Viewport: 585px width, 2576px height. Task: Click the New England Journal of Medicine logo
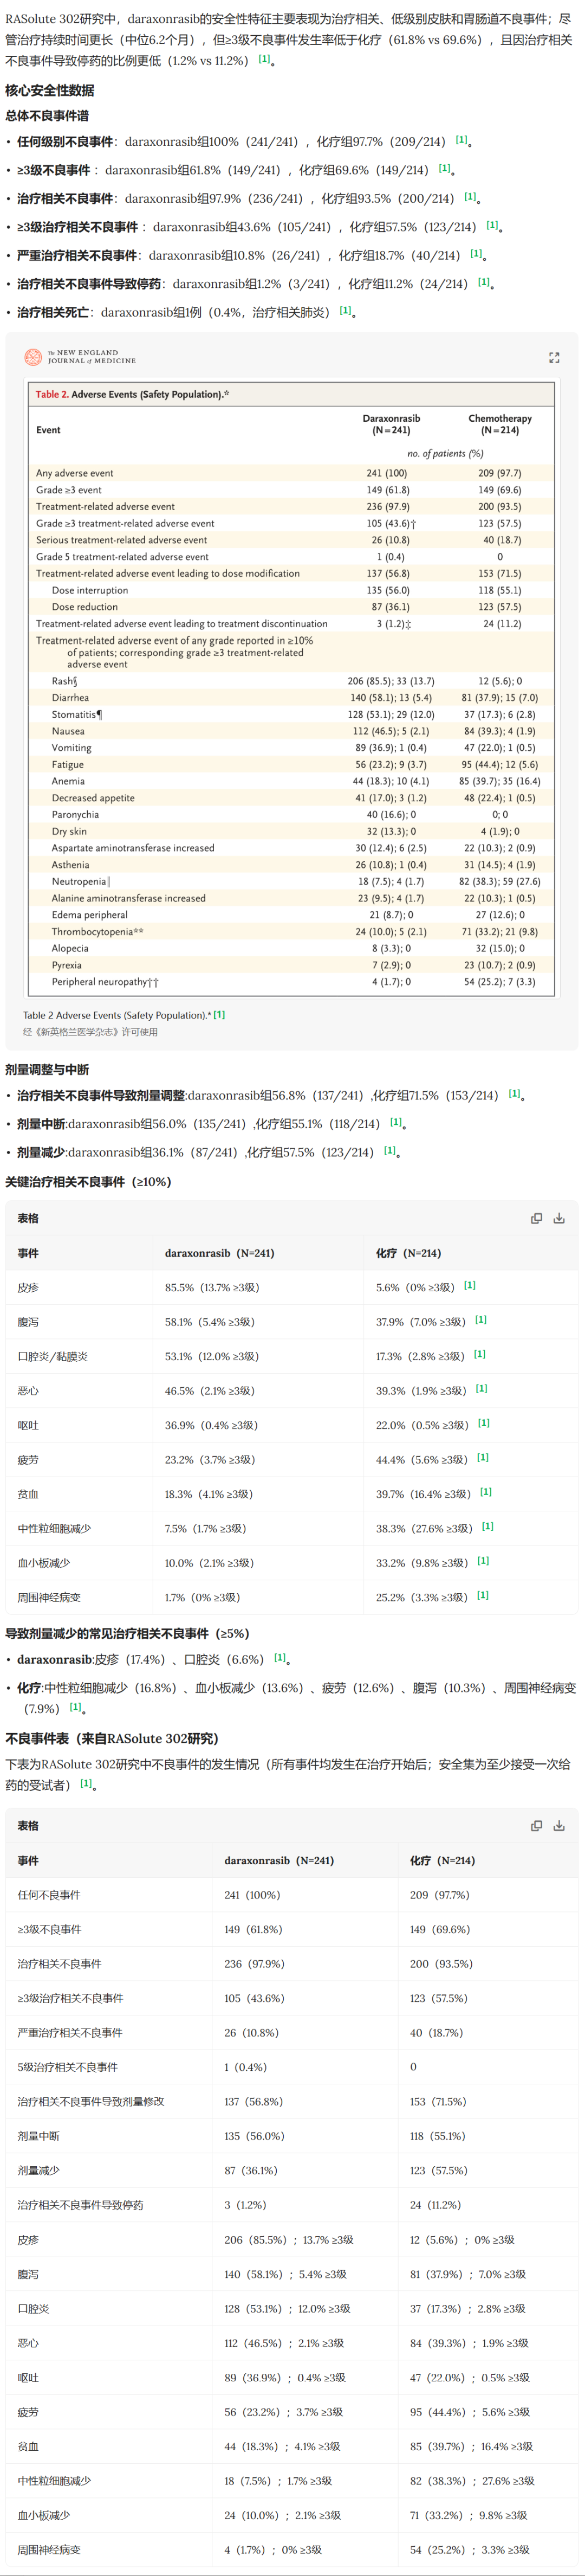pos(80,357)
